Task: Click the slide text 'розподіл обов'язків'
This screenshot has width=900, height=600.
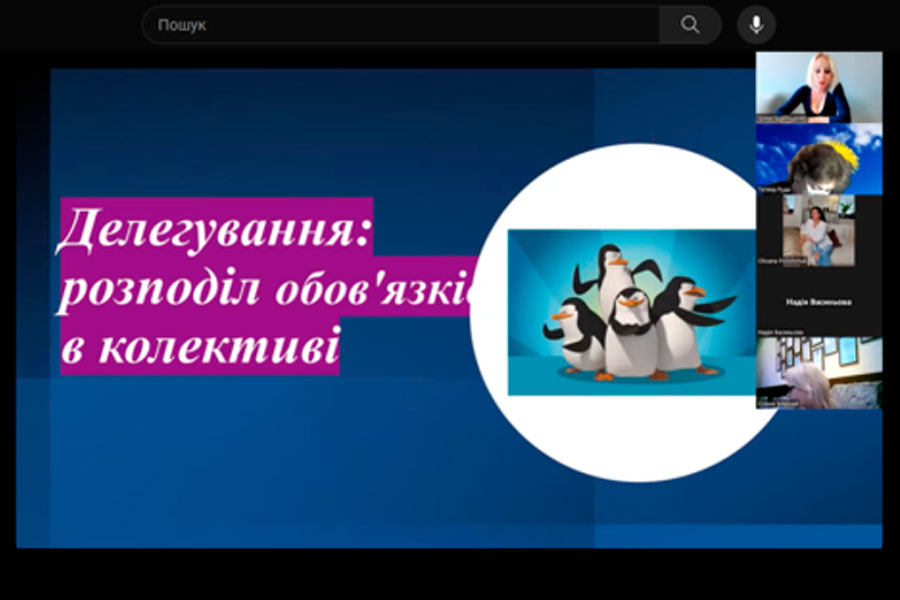Action: click(267, 287)
